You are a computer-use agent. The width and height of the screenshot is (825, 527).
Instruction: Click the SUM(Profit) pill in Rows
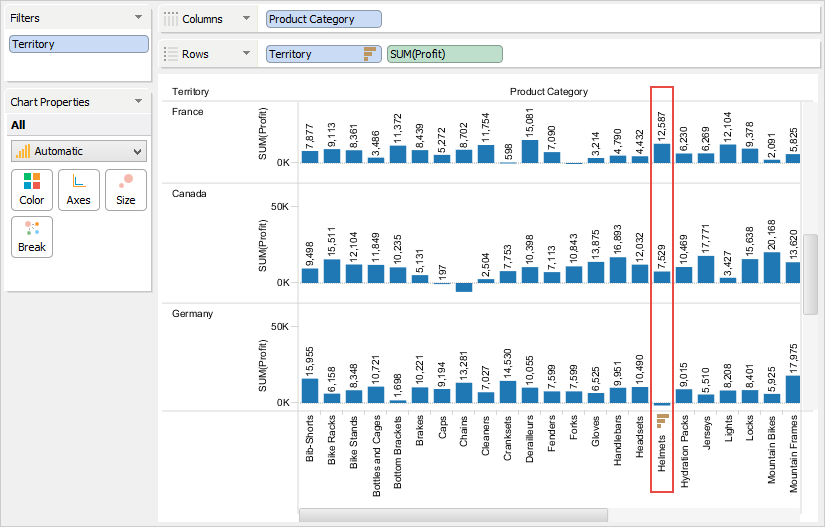(444, 54)
